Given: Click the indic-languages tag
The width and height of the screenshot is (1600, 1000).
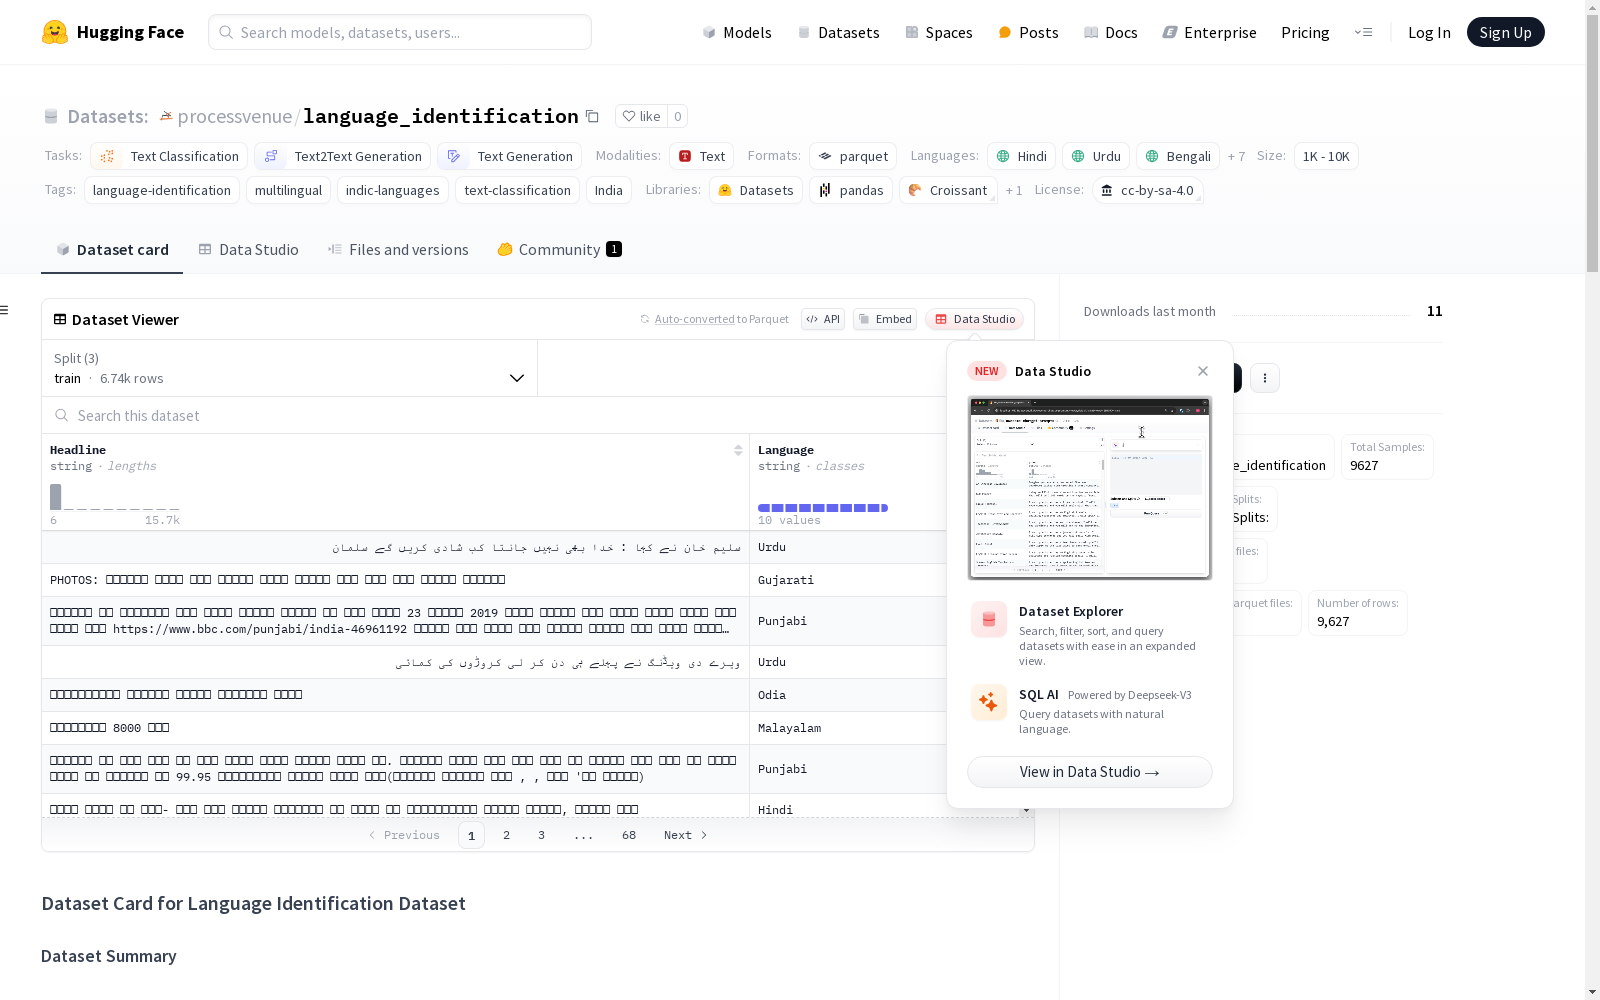Looking at the screenshot, I should 393,190.
